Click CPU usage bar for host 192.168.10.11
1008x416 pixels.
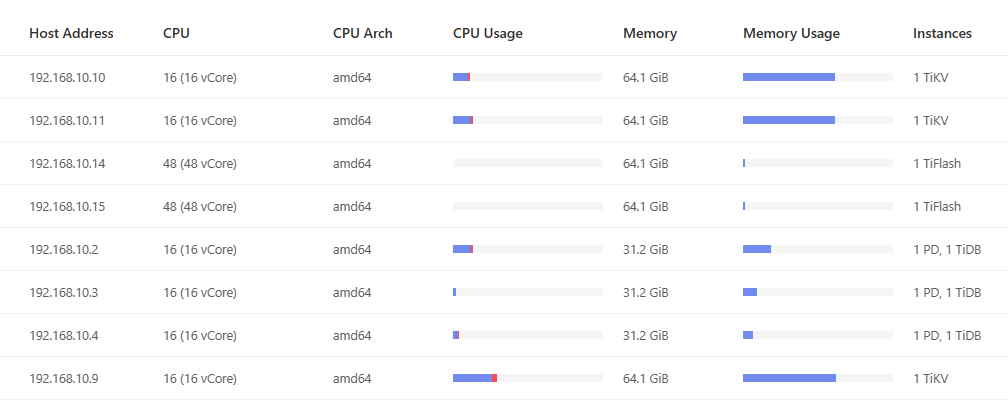coord(527,120)
